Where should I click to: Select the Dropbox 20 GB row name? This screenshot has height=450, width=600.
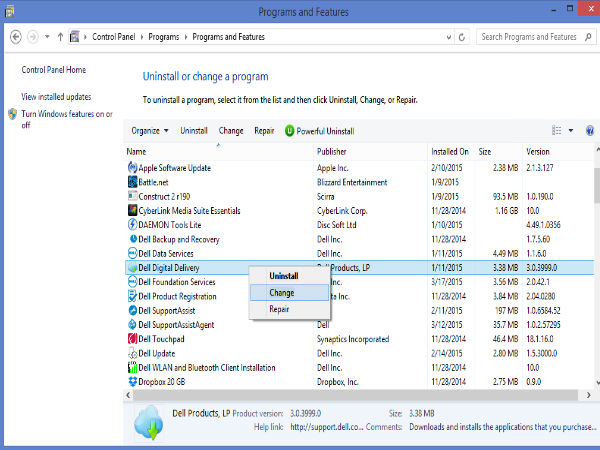click(x=161, y=382)
